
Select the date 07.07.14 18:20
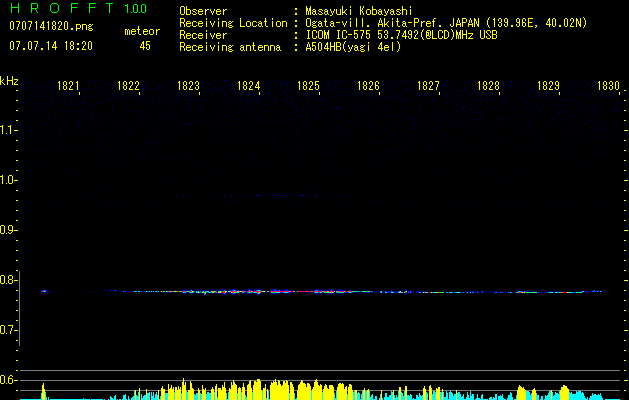coord(51,46)
